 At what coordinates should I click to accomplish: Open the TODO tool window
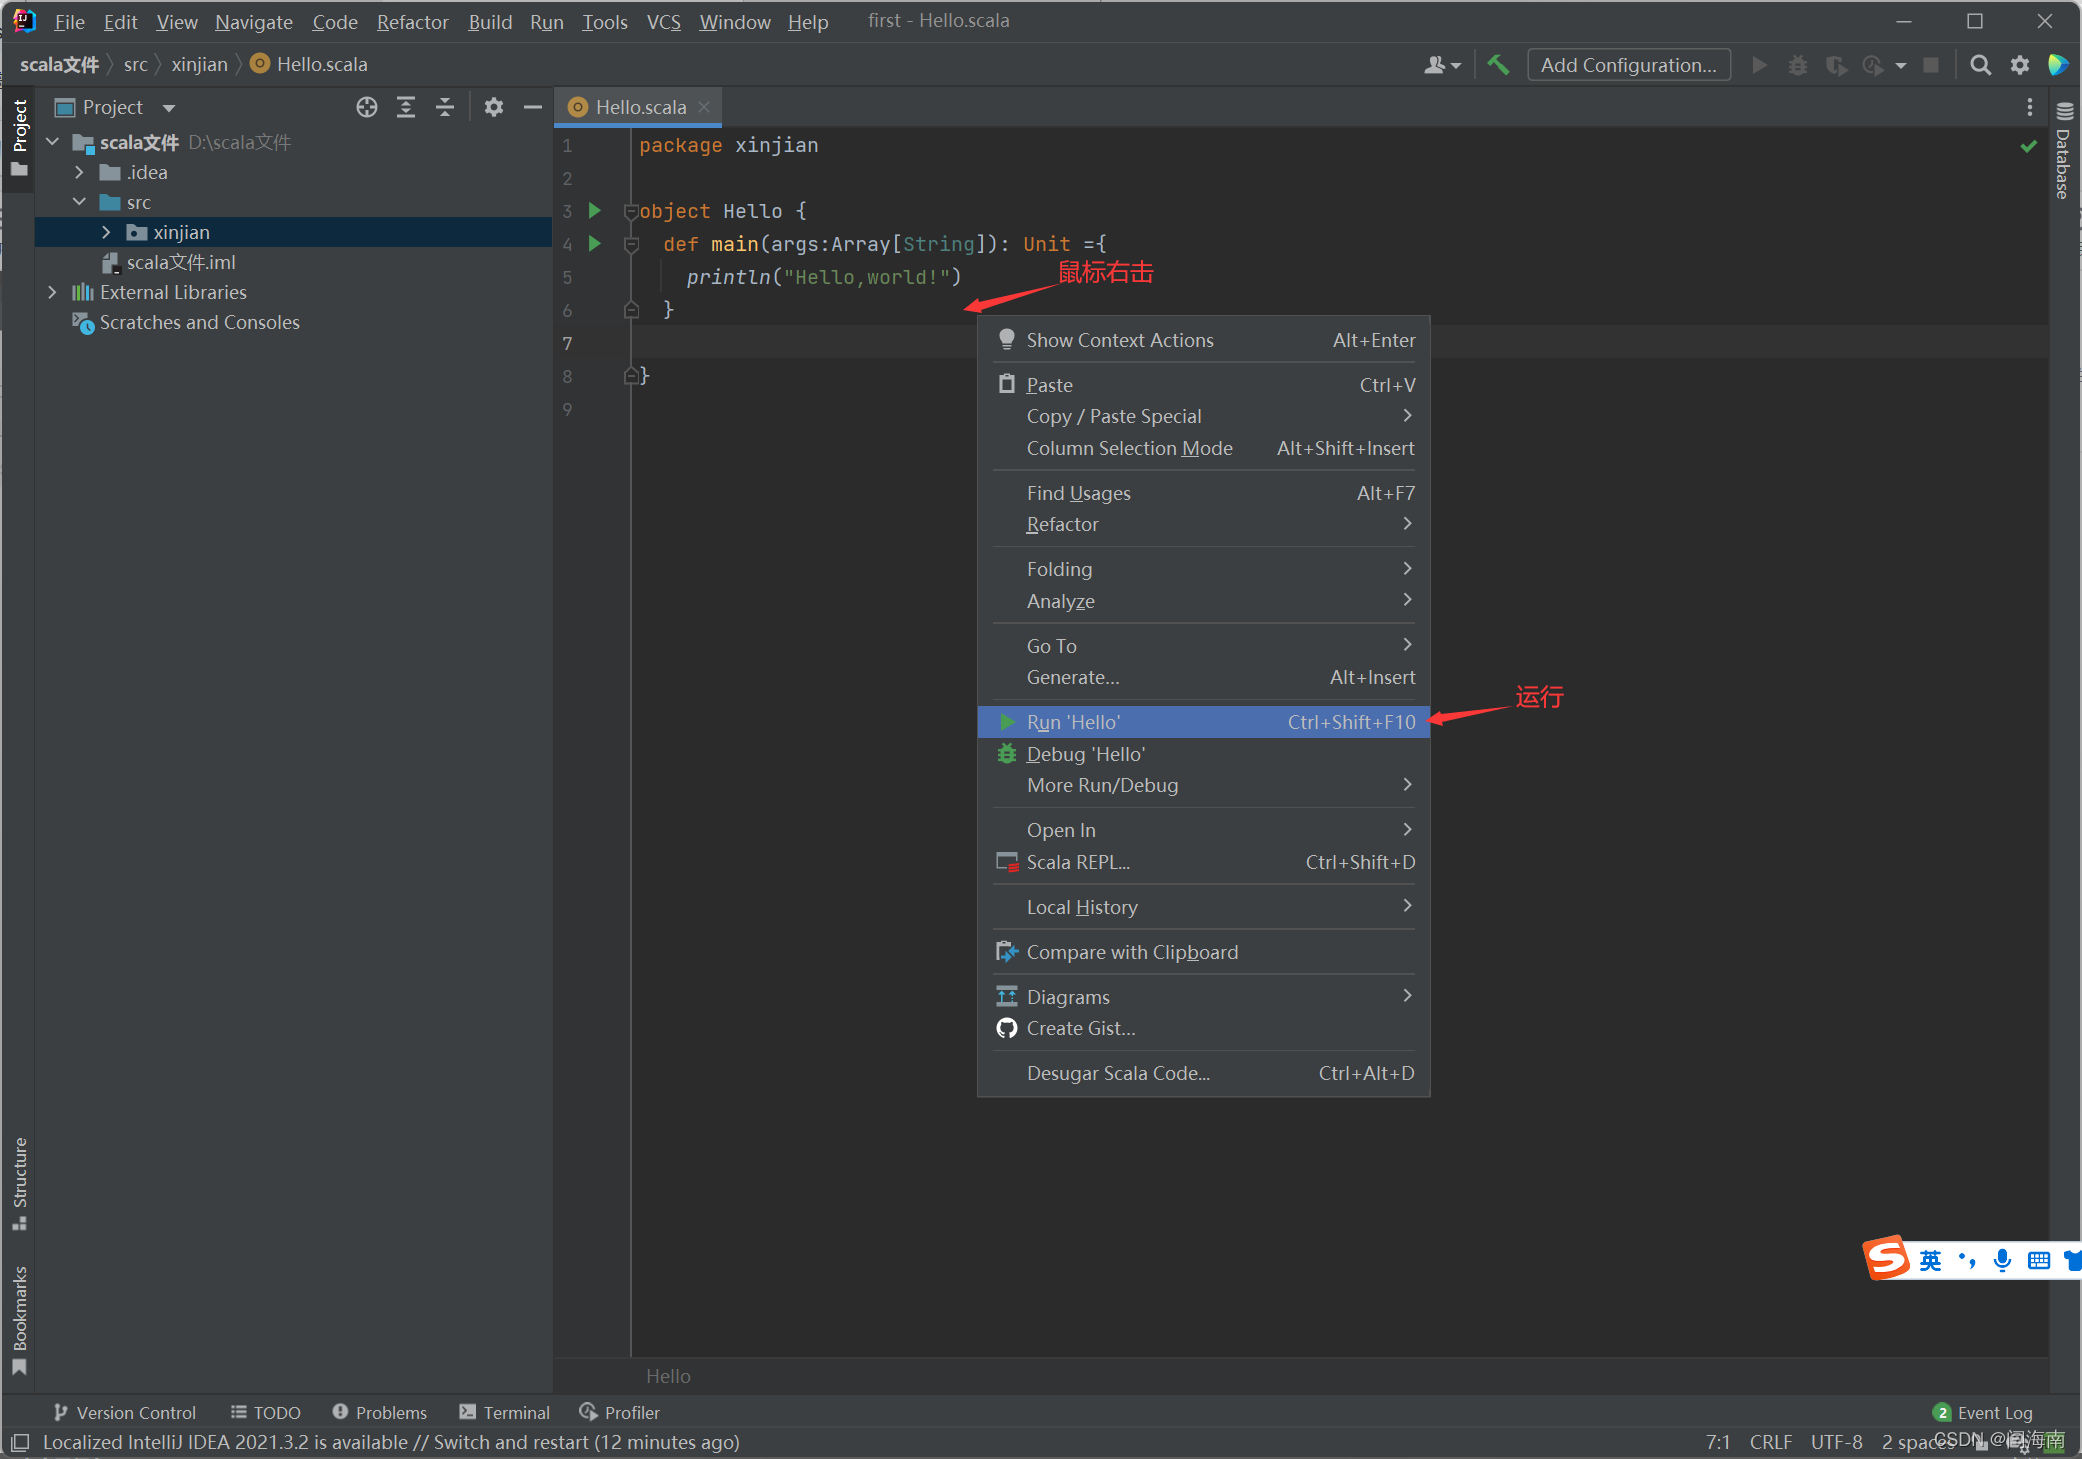[x=266, y=1412]
